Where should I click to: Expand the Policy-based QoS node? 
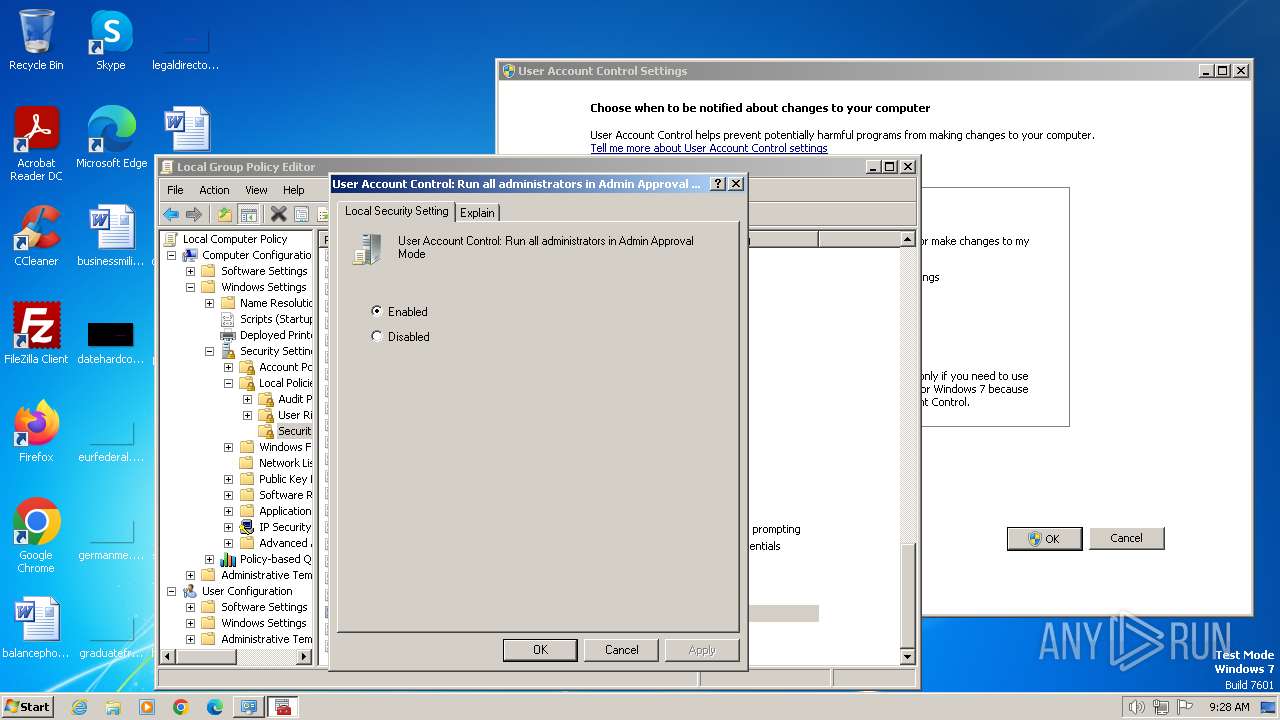tap(209, 559)
